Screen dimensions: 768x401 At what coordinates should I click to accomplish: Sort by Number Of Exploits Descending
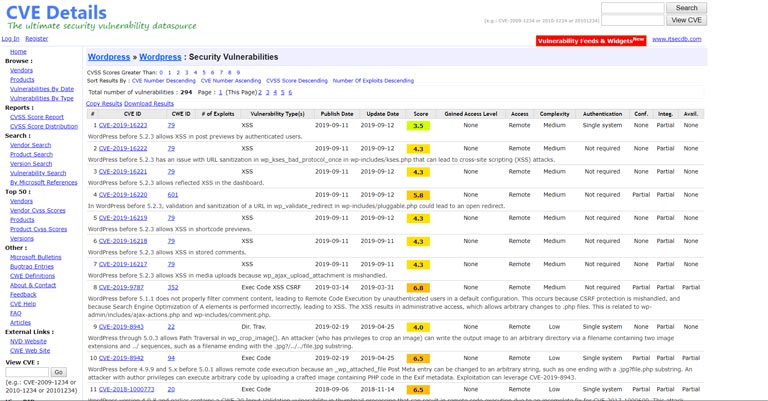pyautogui.click(x=373, y=81)
